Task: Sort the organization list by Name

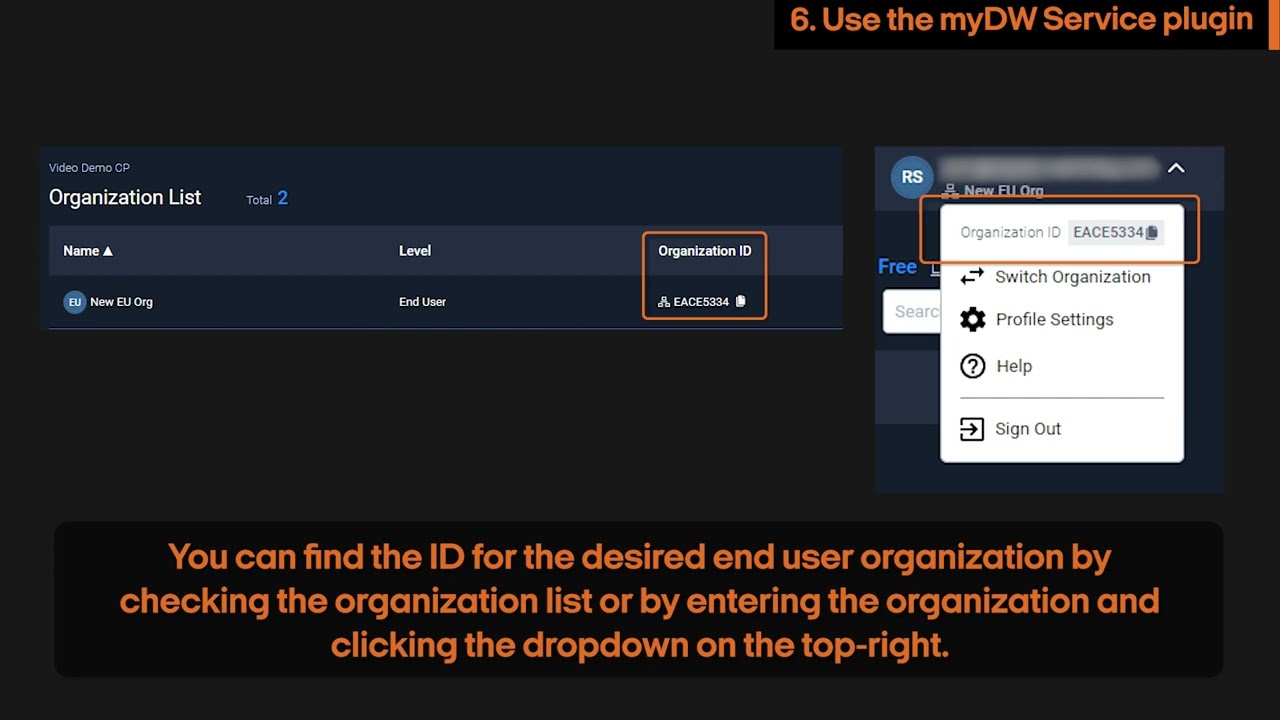Action: tap(88, 251)
